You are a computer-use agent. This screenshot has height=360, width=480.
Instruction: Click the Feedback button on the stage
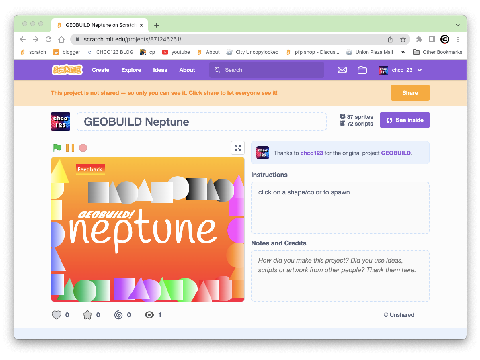pos(90,169)
